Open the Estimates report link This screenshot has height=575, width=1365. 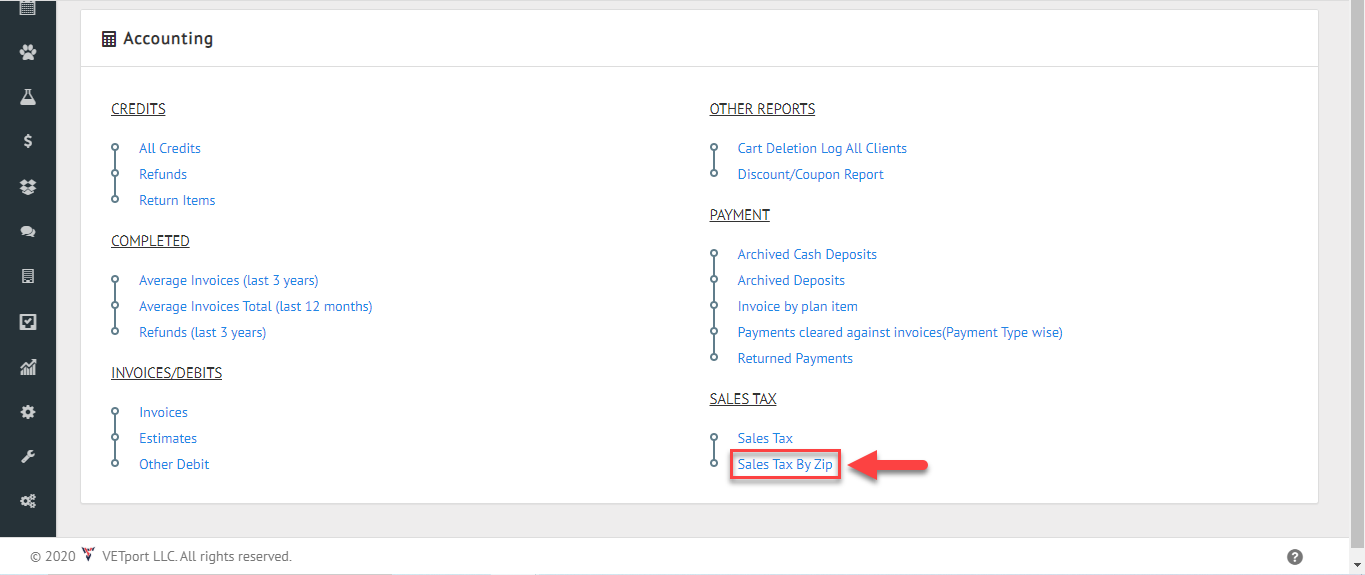168,438
